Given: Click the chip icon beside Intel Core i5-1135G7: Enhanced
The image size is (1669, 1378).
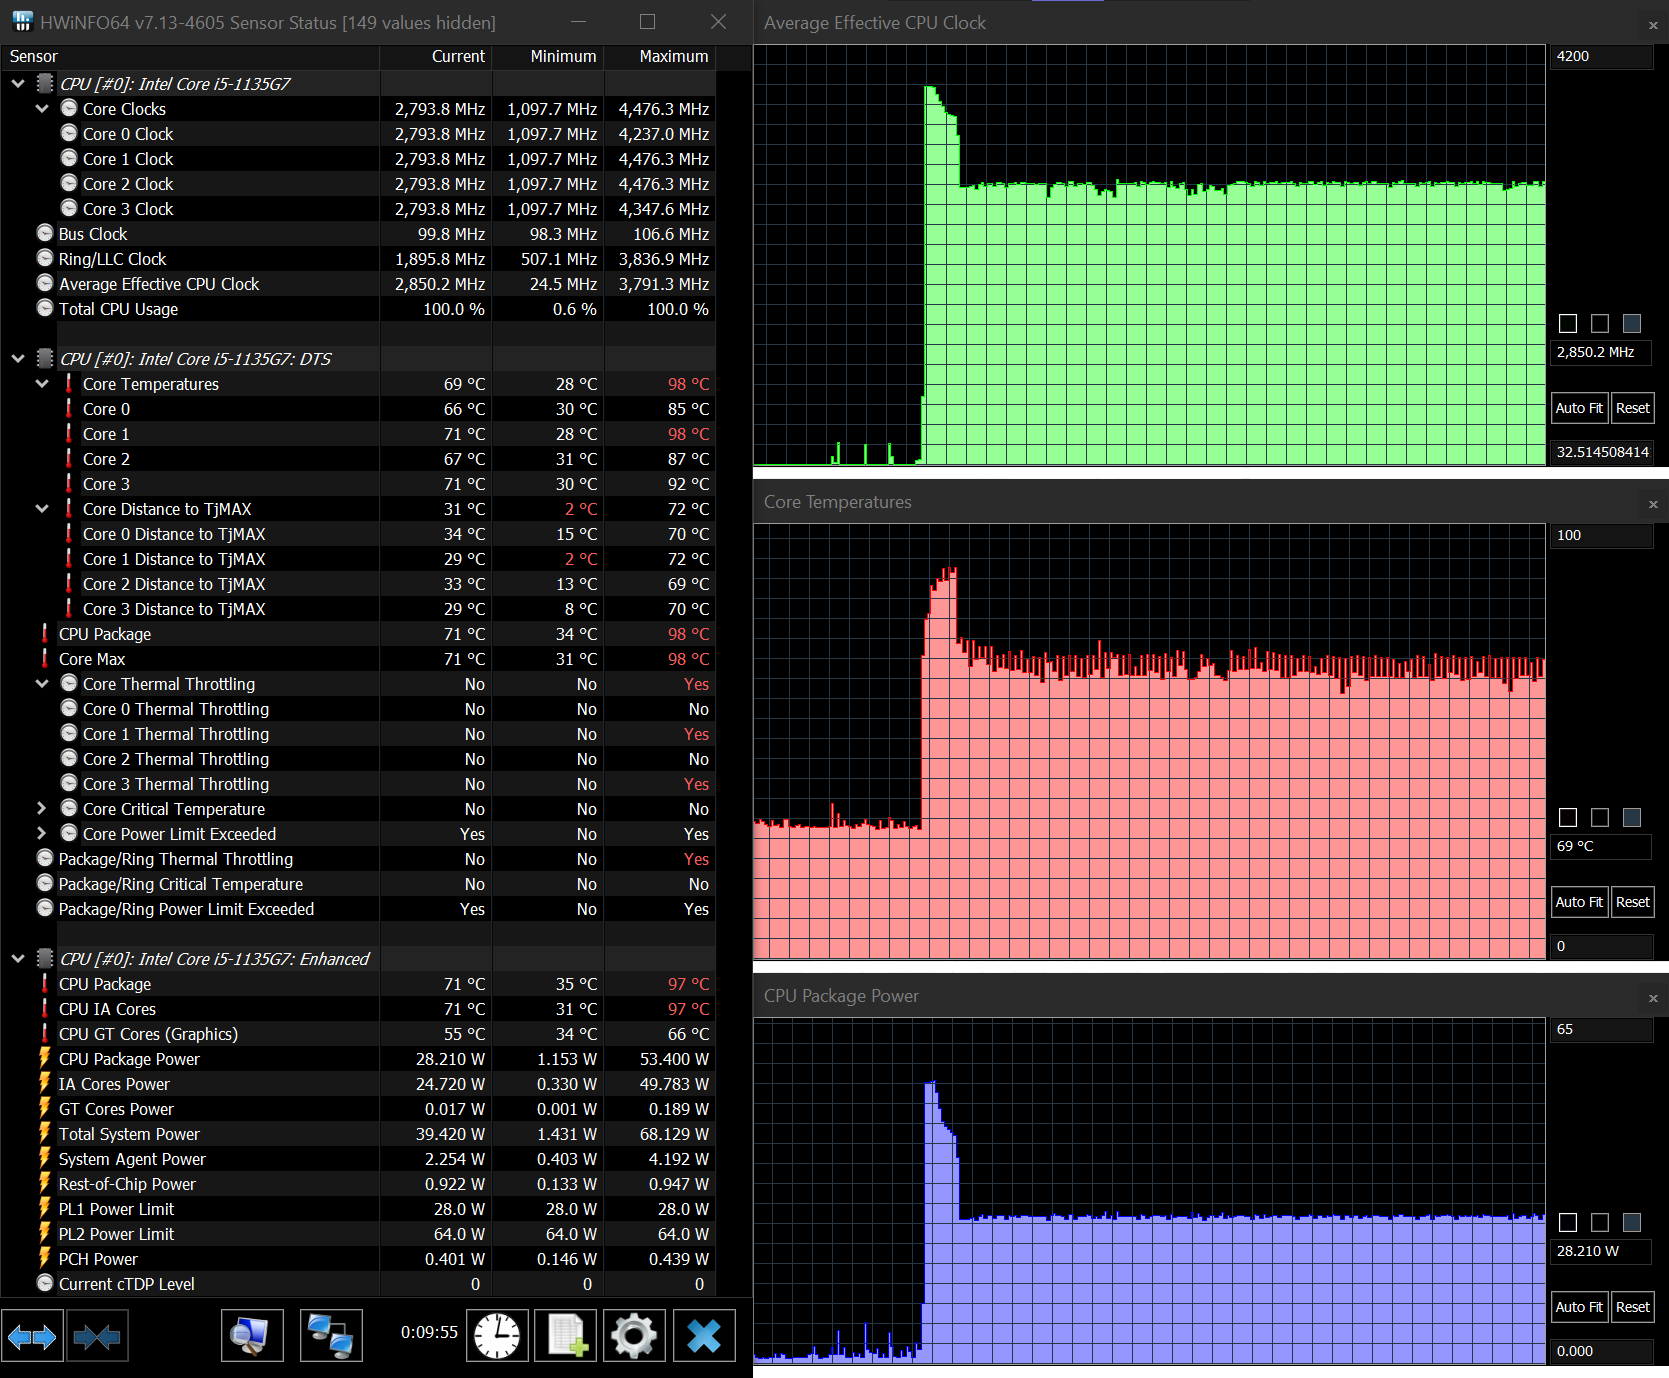Looking at the screenshot, I should pyautogui.click(x=45, y=958).
